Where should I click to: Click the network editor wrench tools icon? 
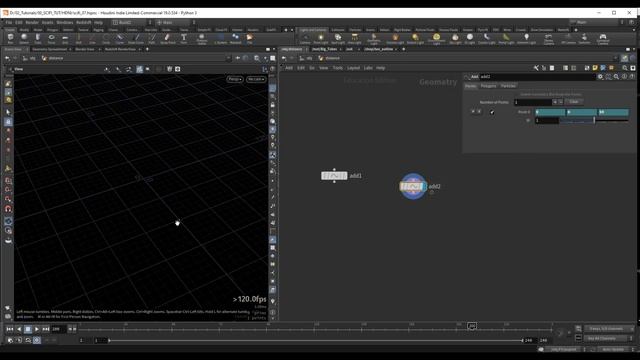[x=536, y=68]
